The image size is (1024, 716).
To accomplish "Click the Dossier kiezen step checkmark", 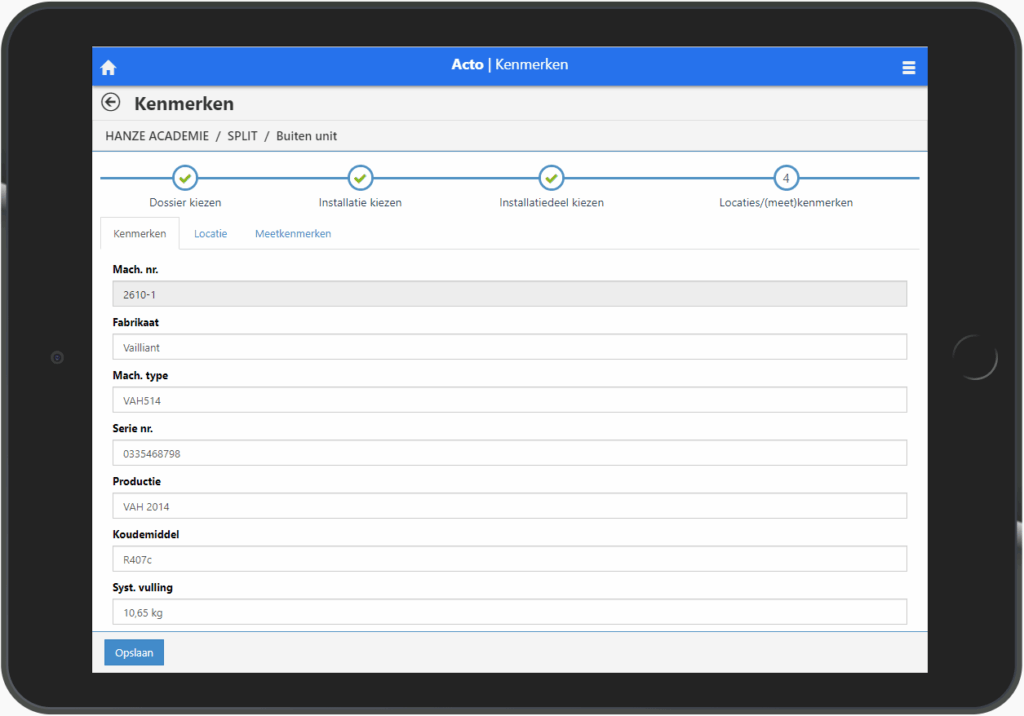I will (x=185, y=178).
